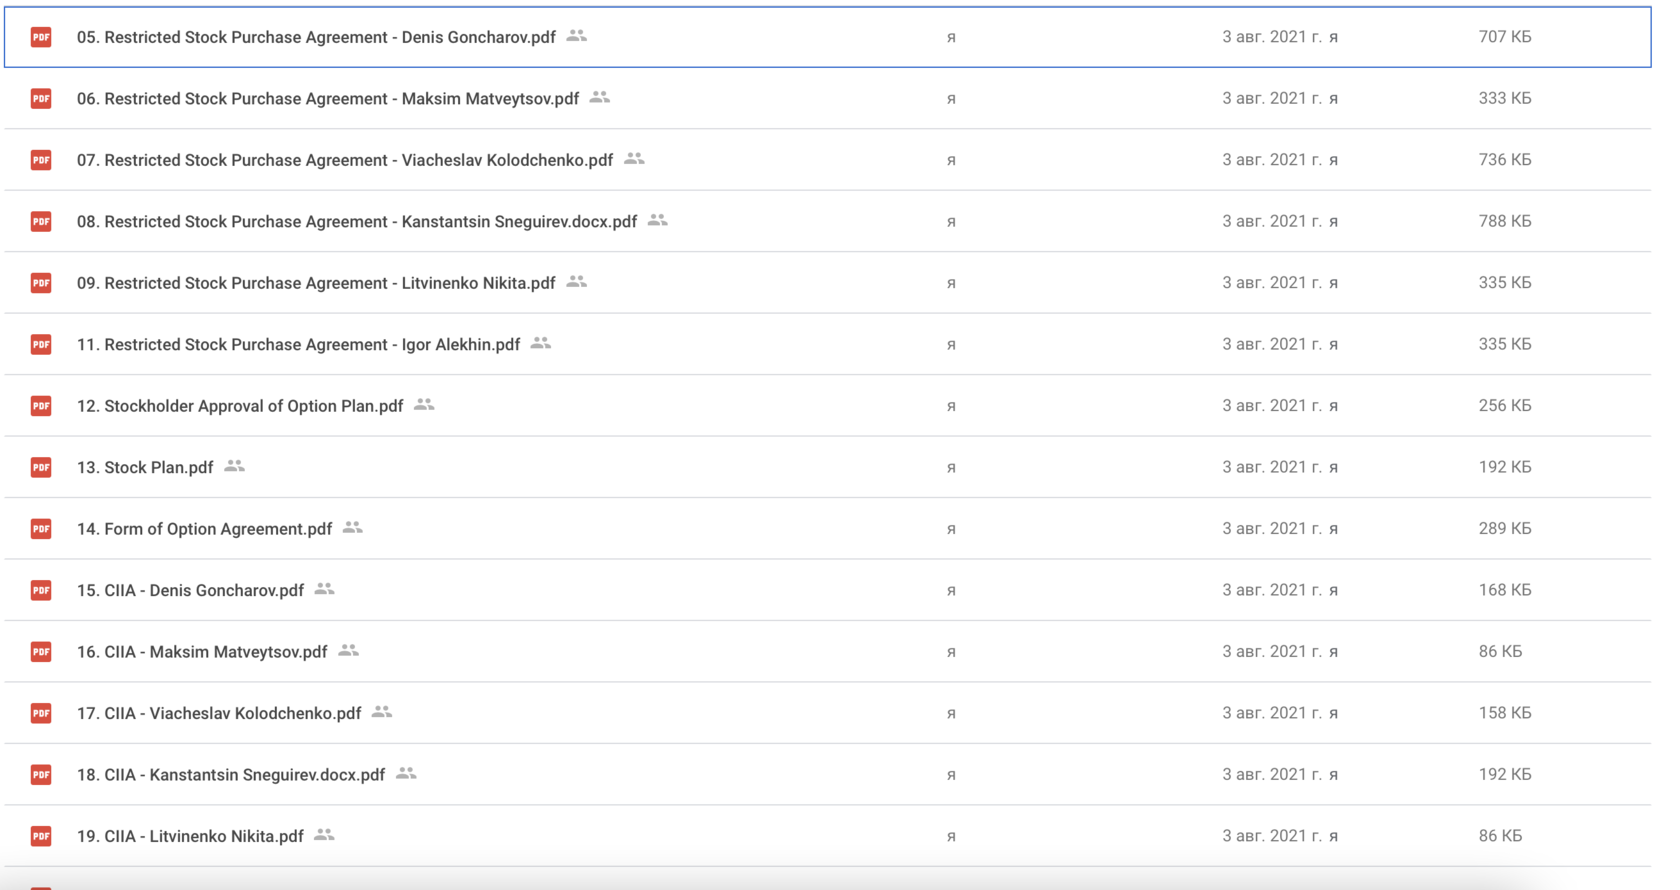Select file name 12. Stockholder Approval of Option Plan.pdf
The height and width of the screenshot is (890, 1680).
point(240,406)
